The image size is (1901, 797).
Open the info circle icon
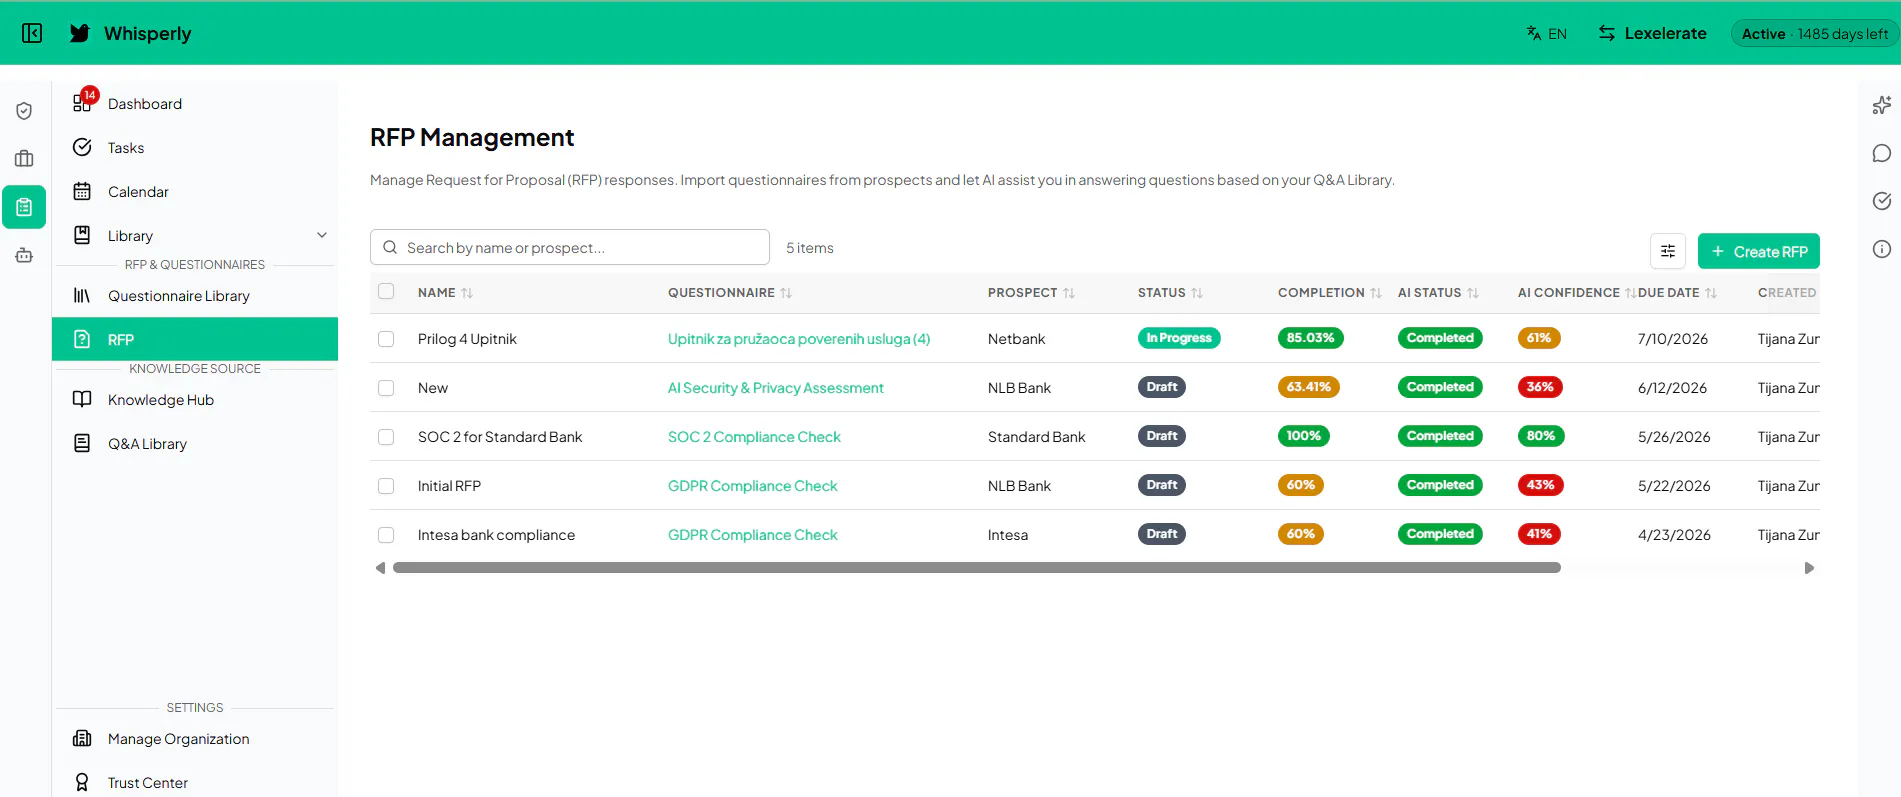[x=1882, y=249]
